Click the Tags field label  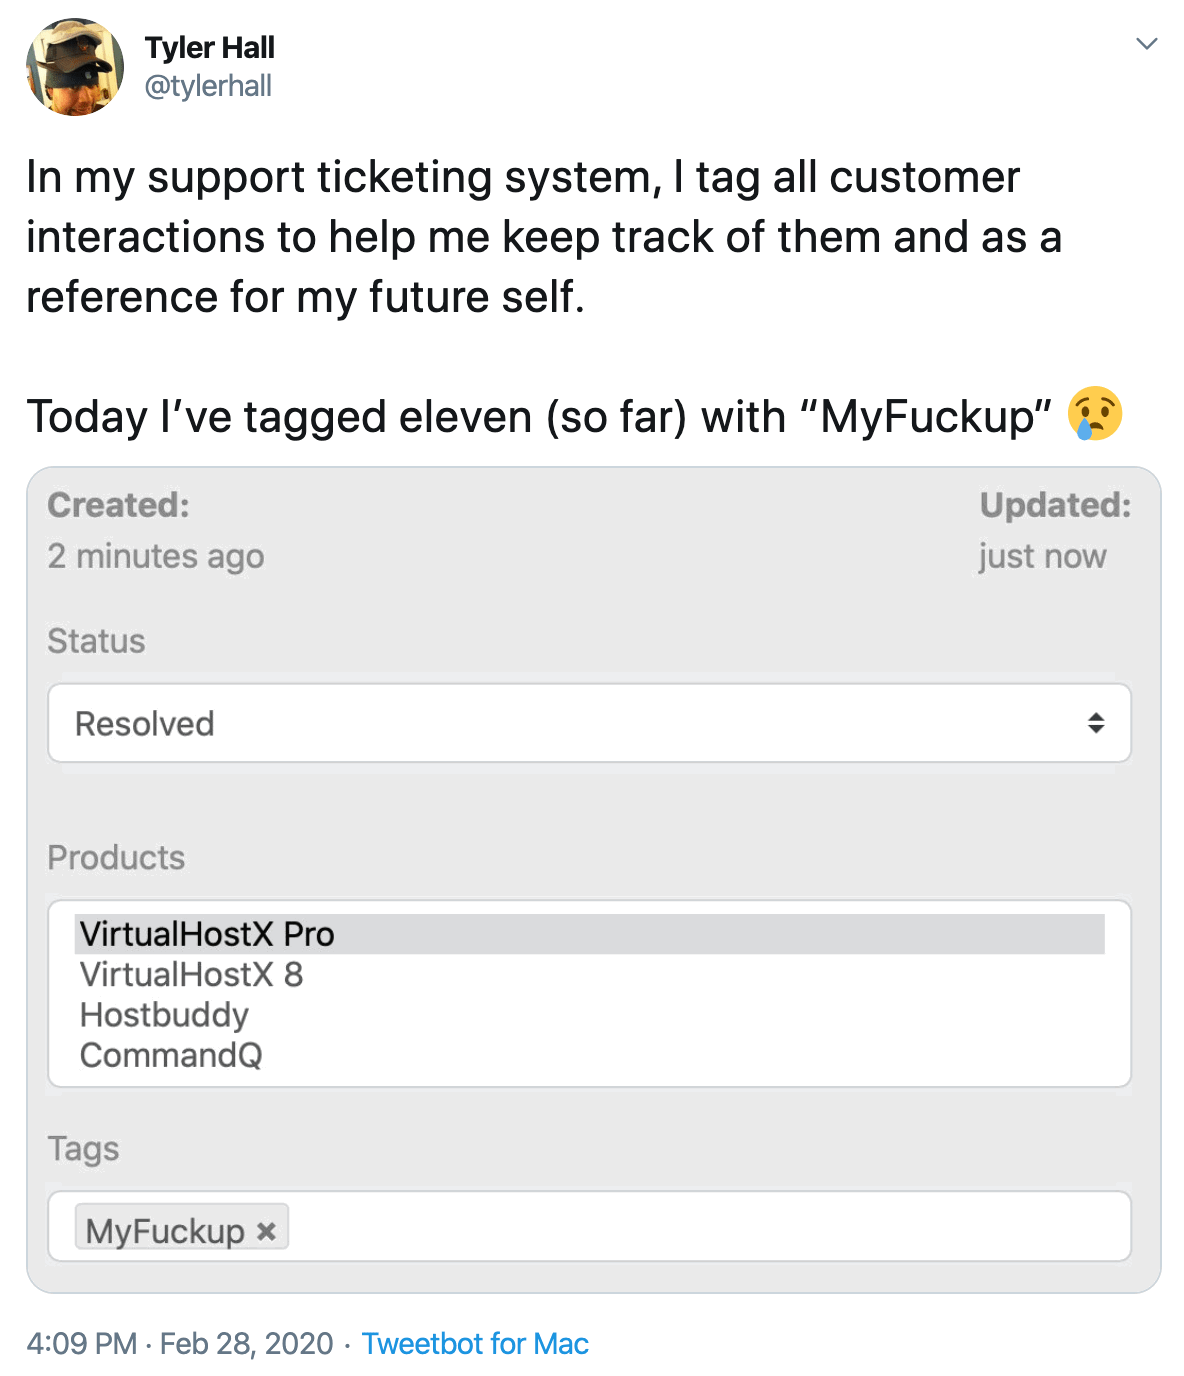click(x=83, y=1149)
